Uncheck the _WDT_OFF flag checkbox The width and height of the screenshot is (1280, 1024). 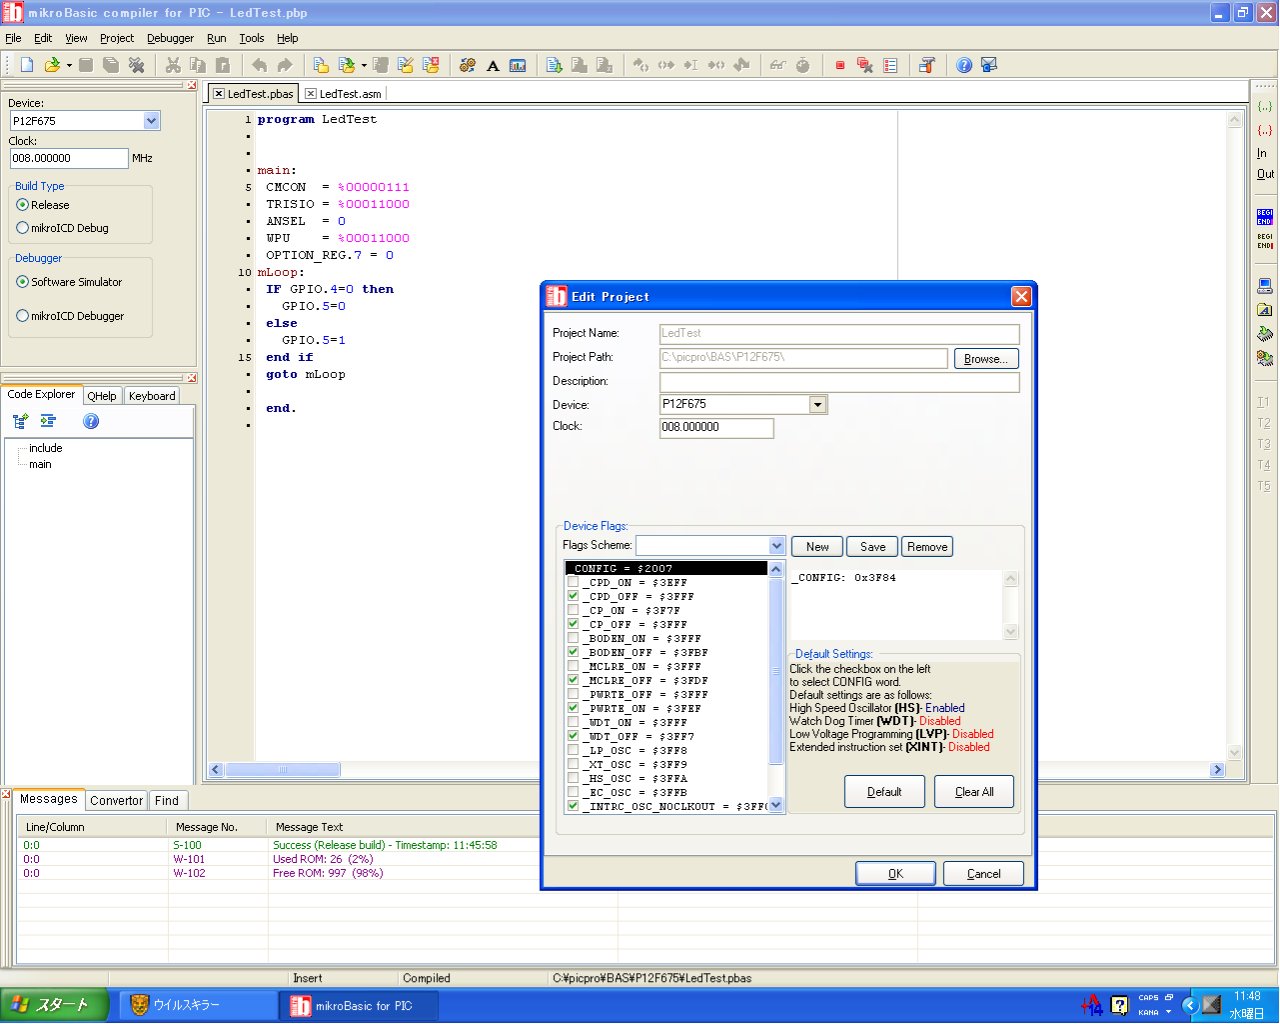(573, 736)
